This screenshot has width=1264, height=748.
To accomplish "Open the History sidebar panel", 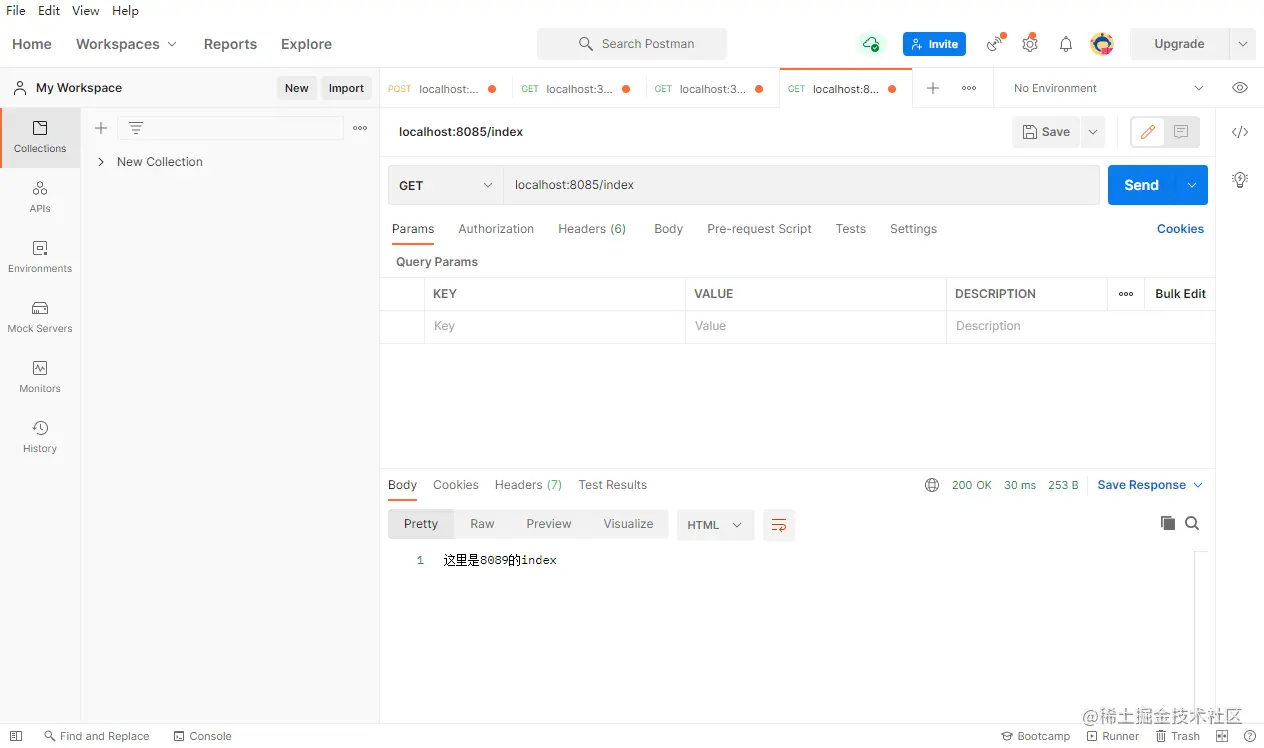I will pyautogui.click(x=40, y=437).
